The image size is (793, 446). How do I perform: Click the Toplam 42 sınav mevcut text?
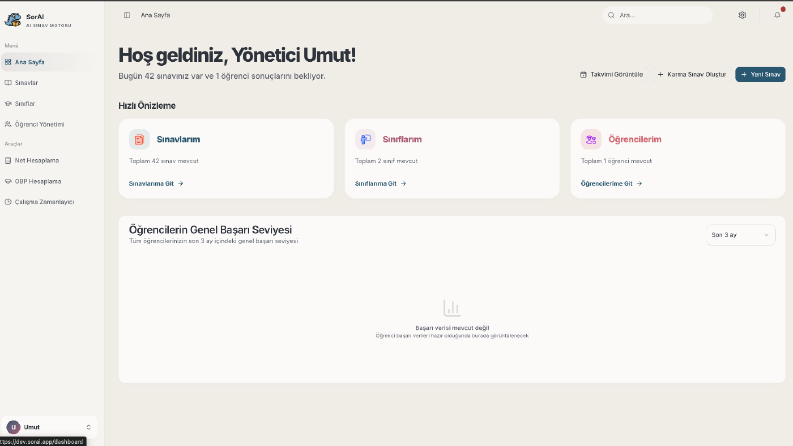[x=163, y=161]
